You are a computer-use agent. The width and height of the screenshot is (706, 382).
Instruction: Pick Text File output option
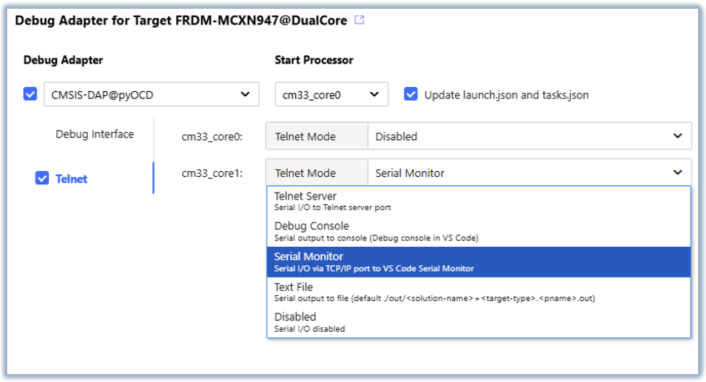coord(479,292)
